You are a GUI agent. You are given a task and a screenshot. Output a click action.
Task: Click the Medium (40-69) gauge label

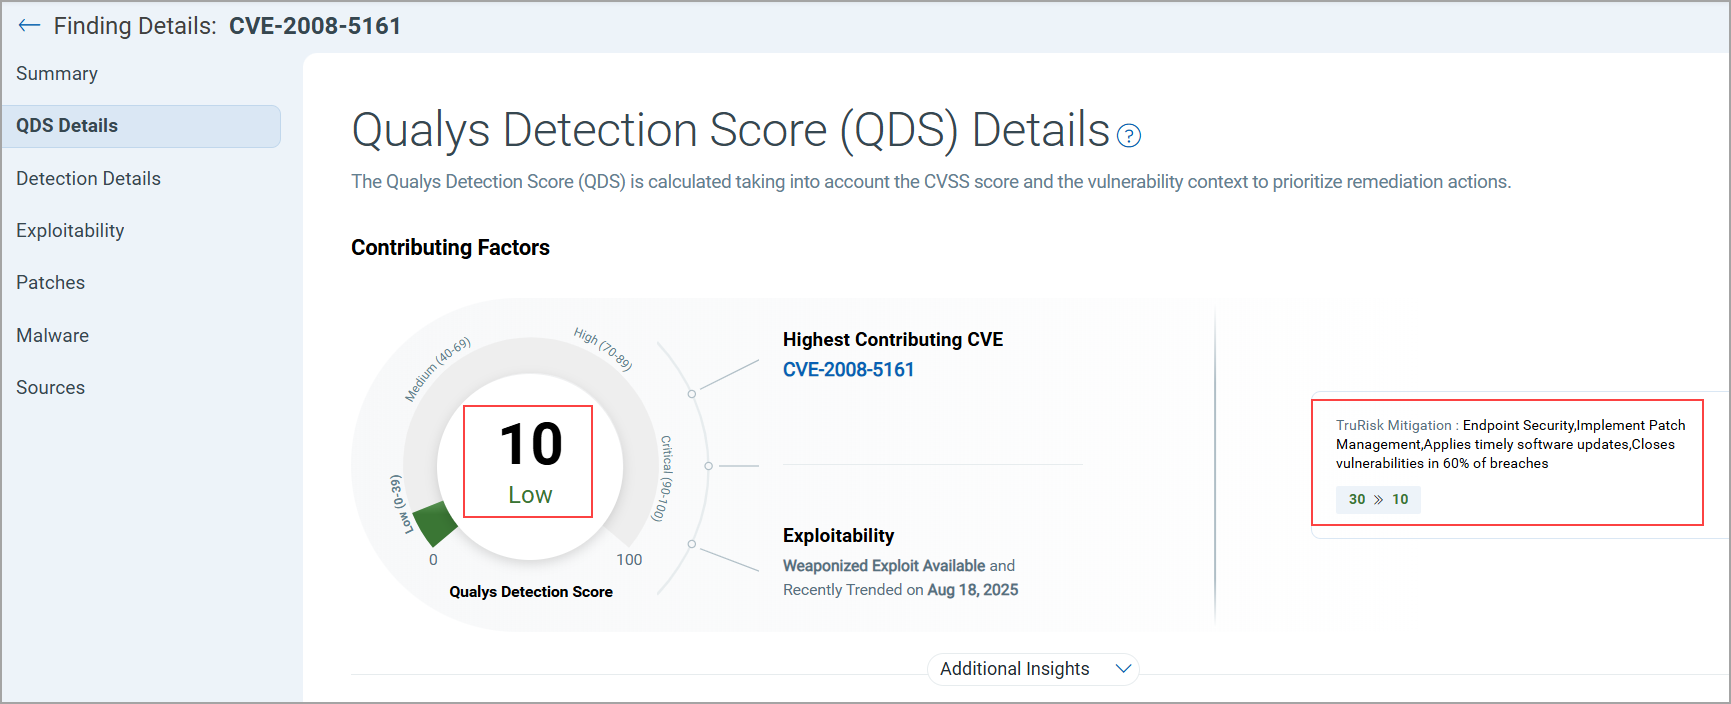437,369
